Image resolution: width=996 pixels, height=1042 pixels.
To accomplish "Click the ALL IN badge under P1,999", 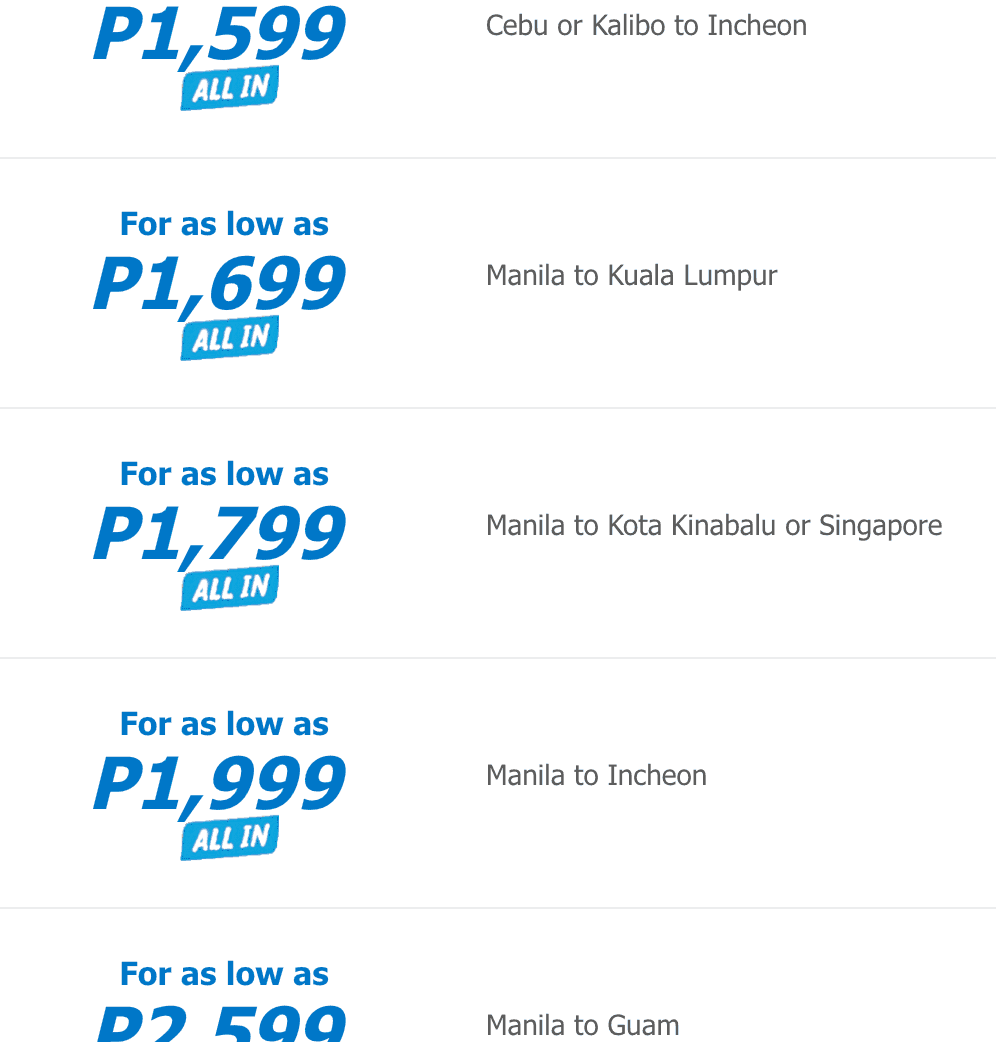I will [x=229, y=839].
